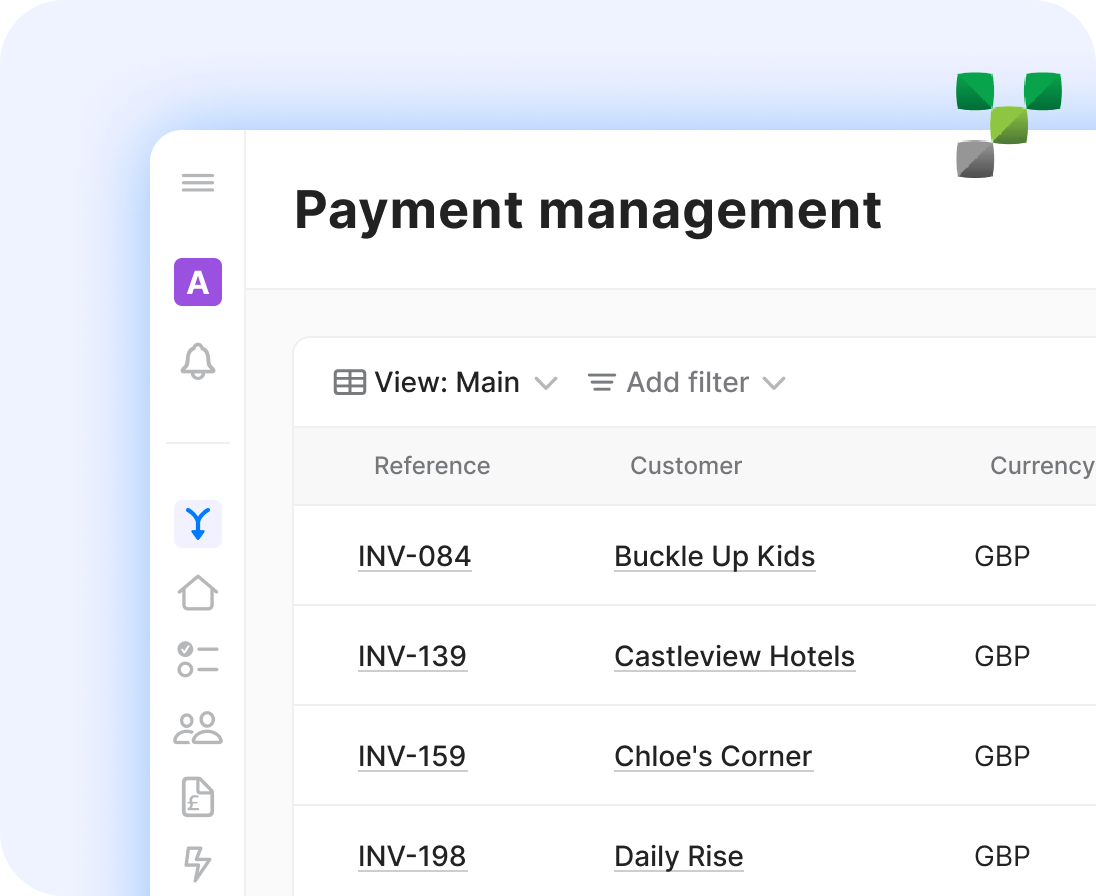Open the "View: Main" dropdown
The image size is (1096, 896).
447,382
